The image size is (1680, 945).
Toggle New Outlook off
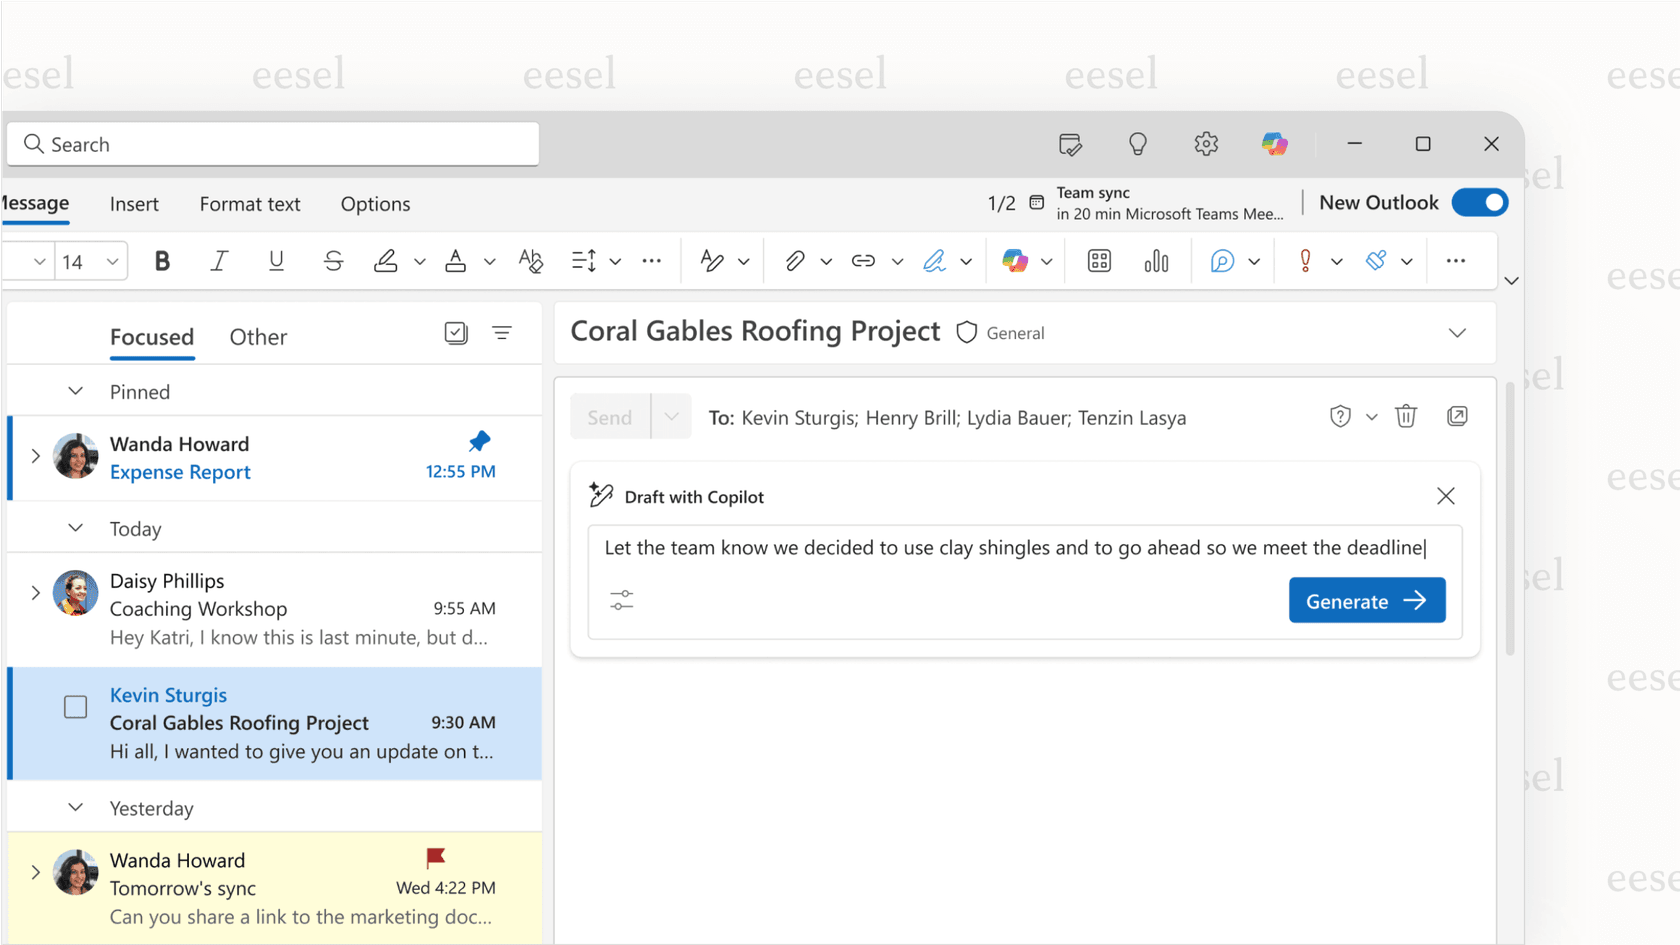click(1480, 202)
